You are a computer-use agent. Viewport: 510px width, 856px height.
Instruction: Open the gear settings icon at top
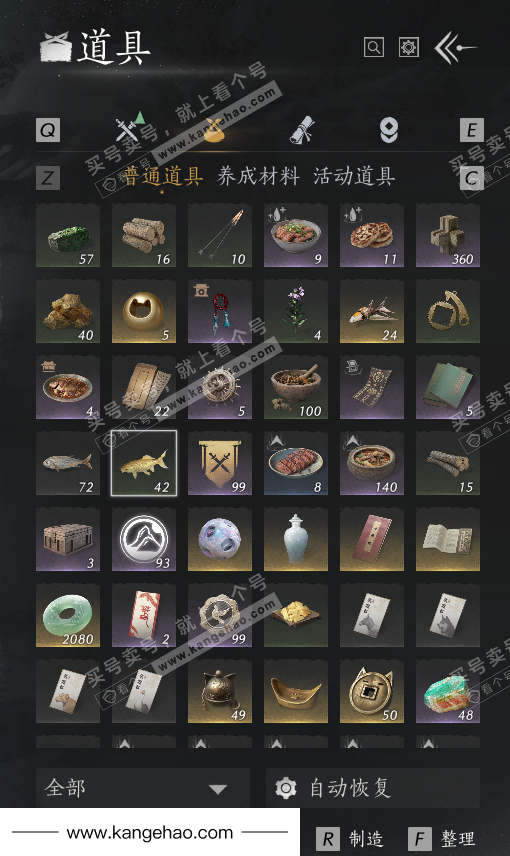pos(408,47)
